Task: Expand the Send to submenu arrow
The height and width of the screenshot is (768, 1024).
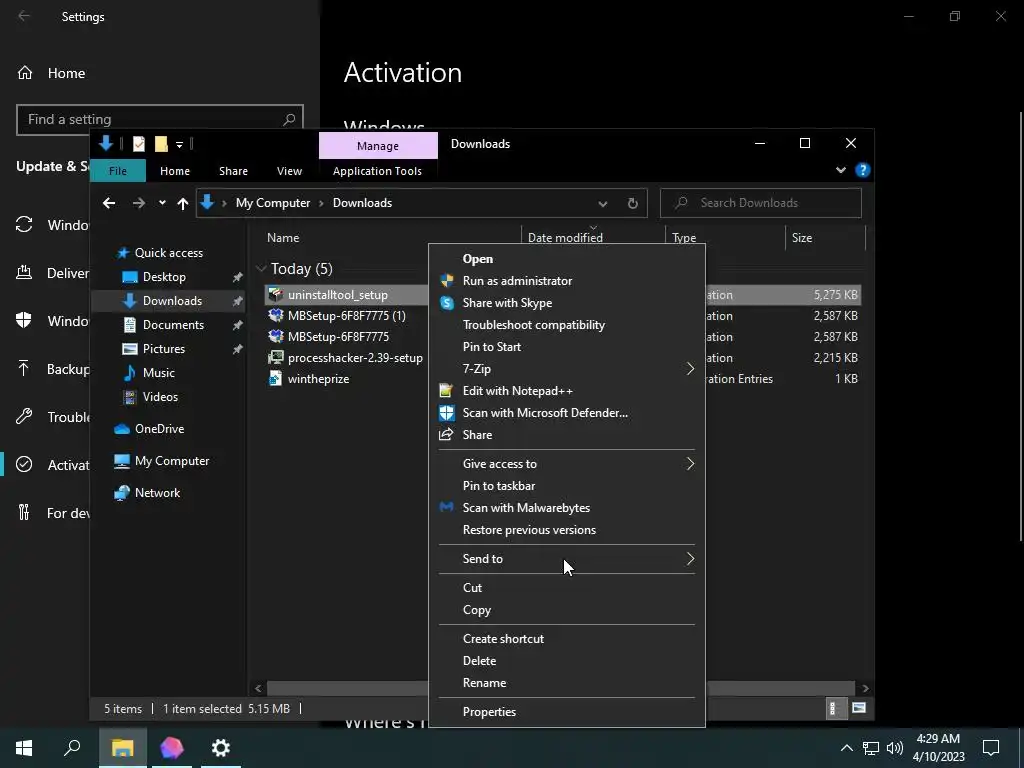Action: (x=690, y=559)
